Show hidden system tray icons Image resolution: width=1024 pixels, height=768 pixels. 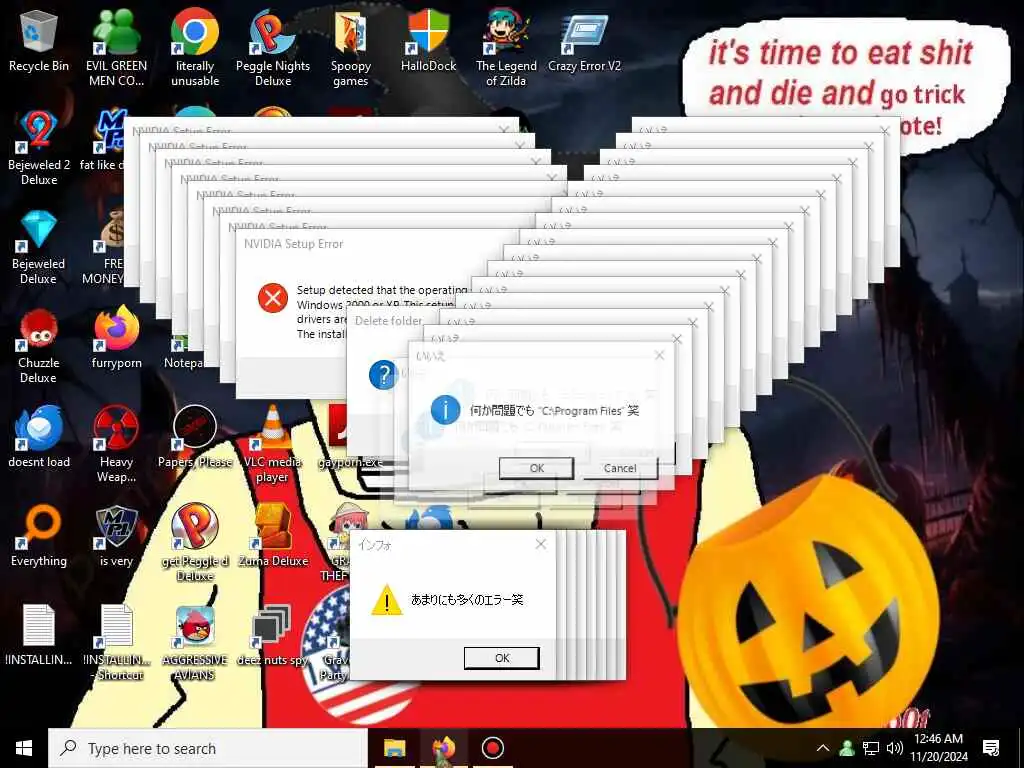(823, 748)
